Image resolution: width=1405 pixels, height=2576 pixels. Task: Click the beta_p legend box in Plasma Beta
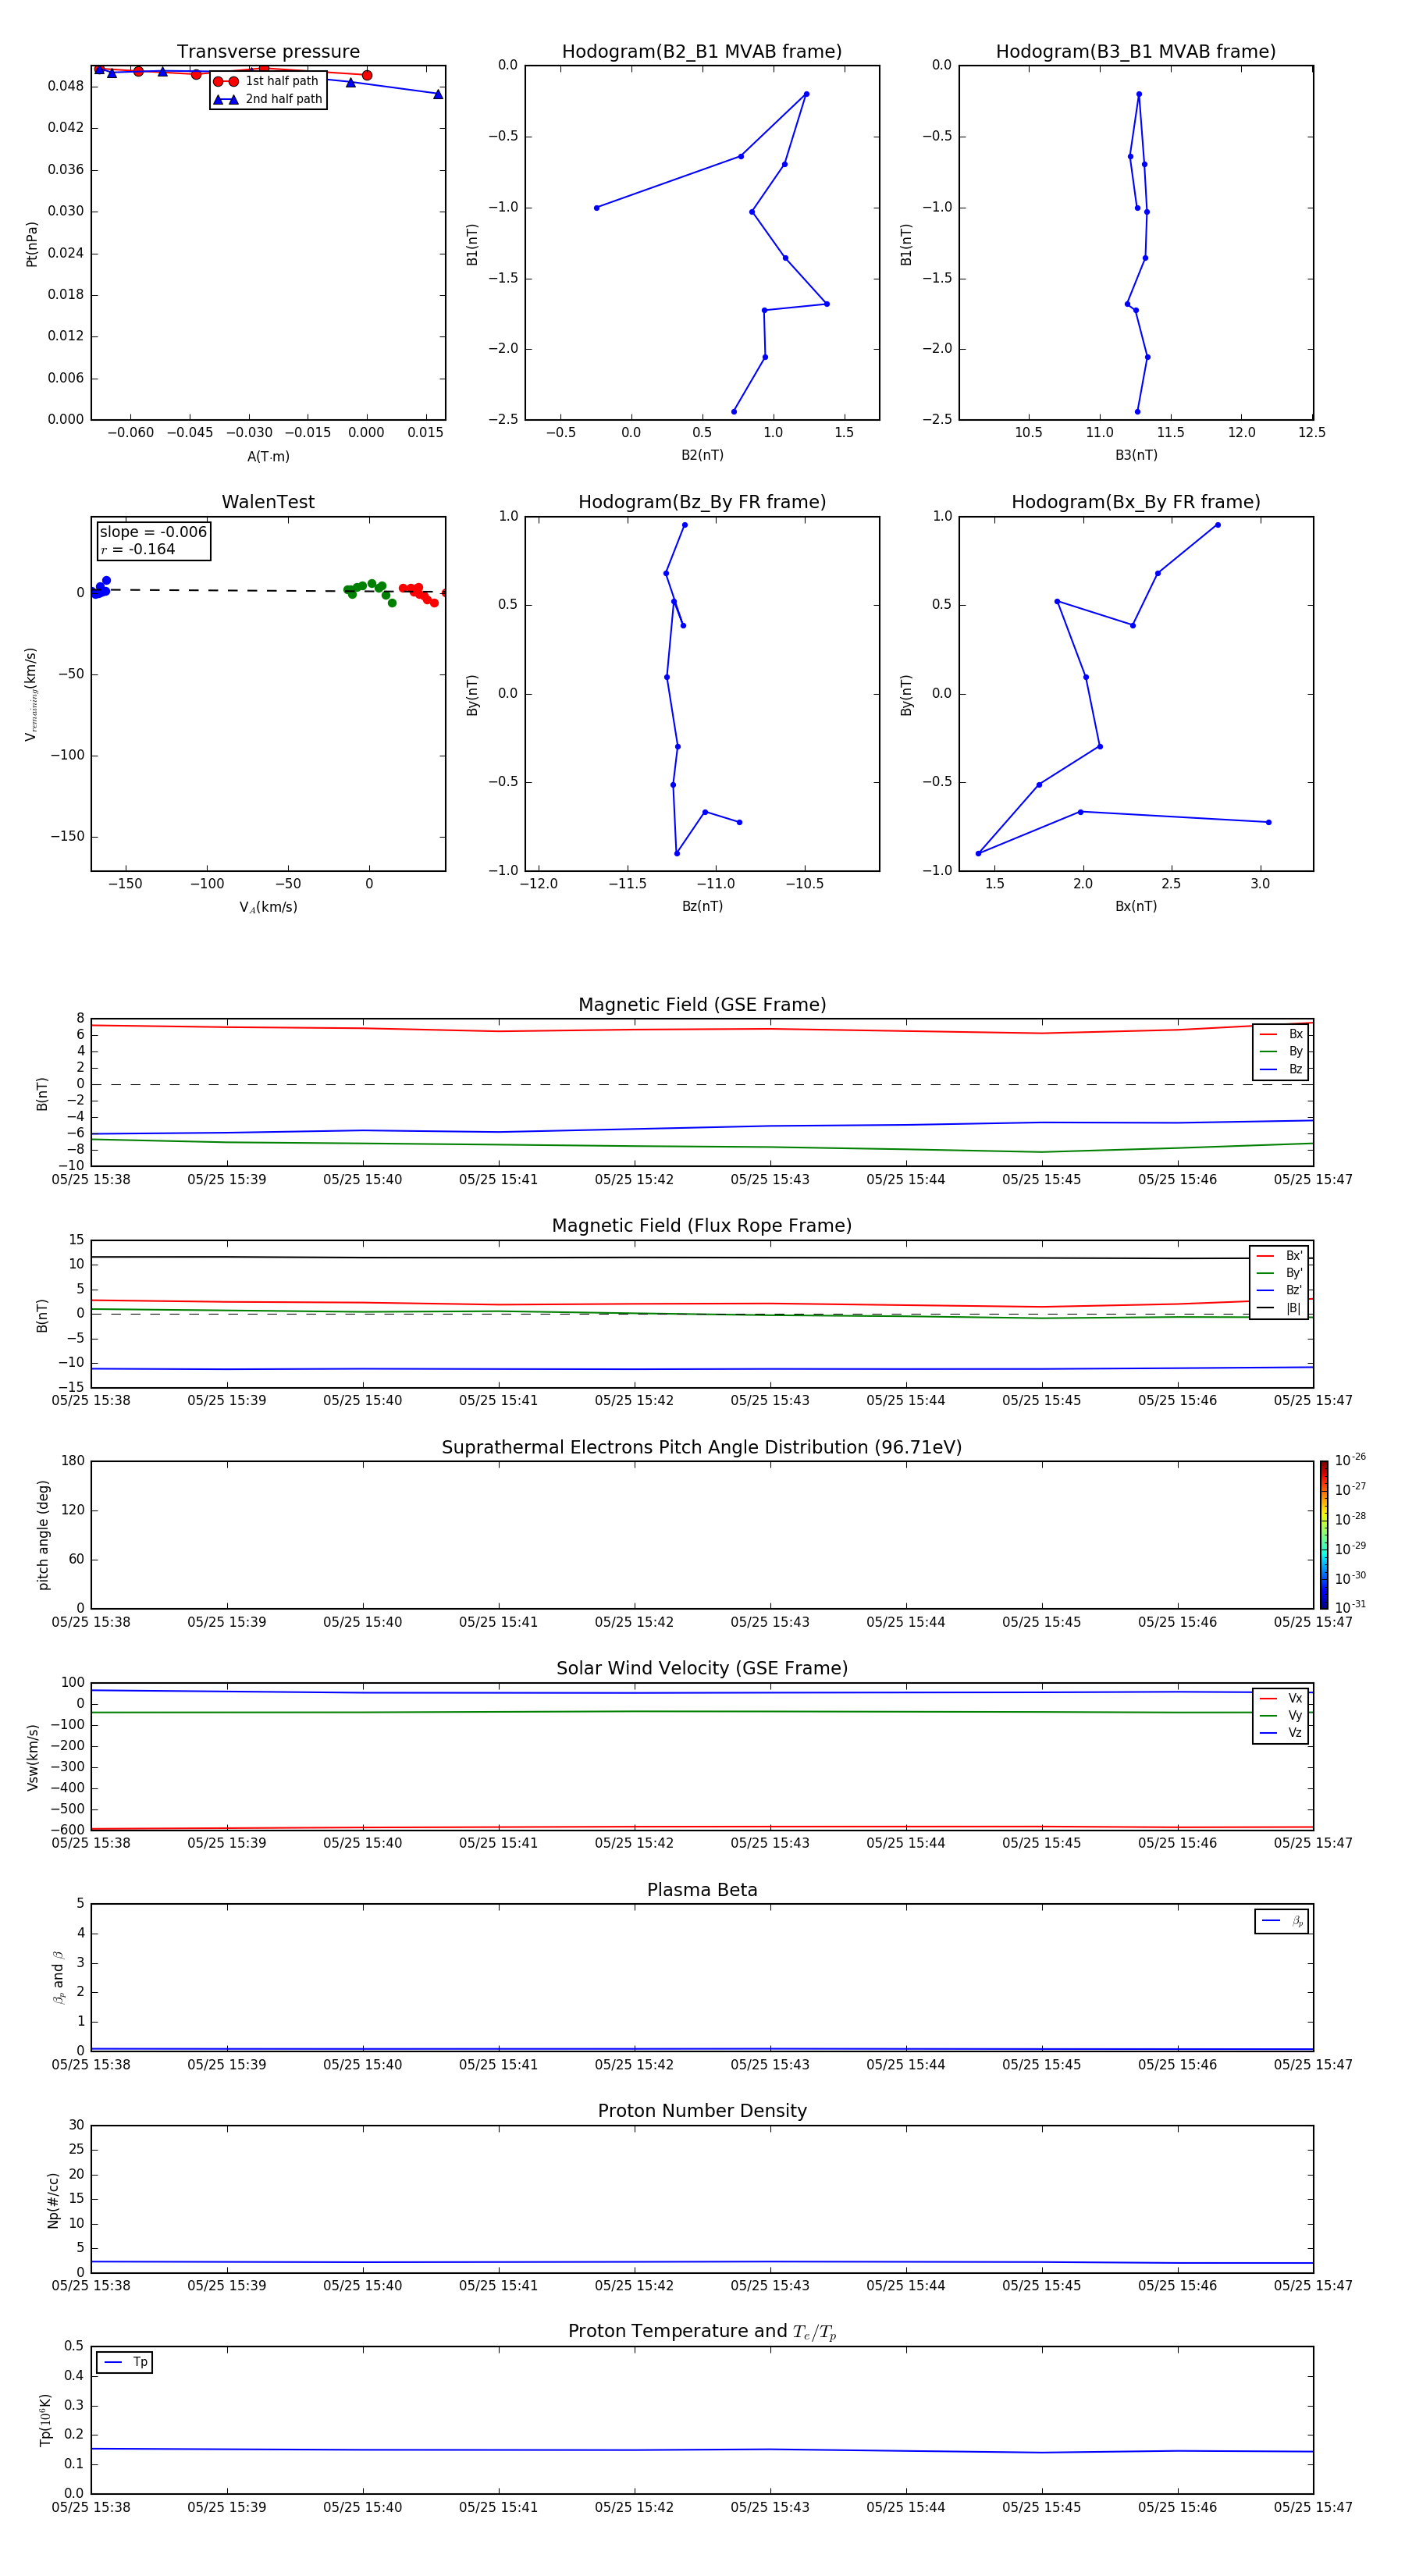1282,1921
